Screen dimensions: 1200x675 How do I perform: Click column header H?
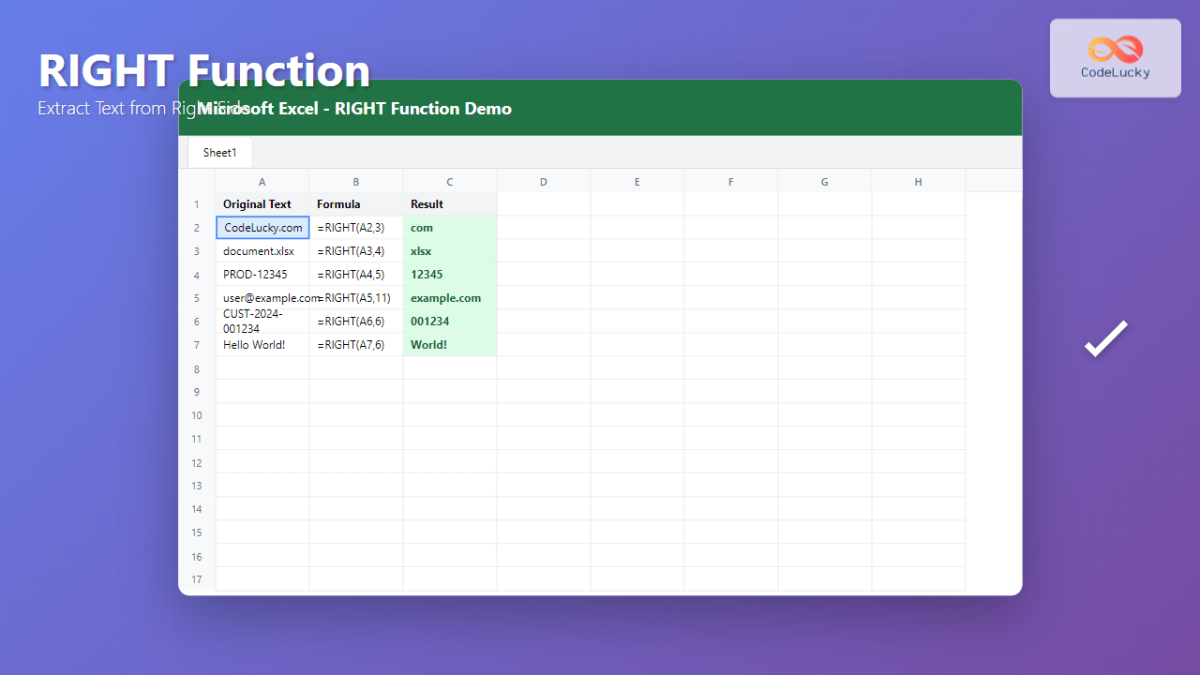click(917, 181)
